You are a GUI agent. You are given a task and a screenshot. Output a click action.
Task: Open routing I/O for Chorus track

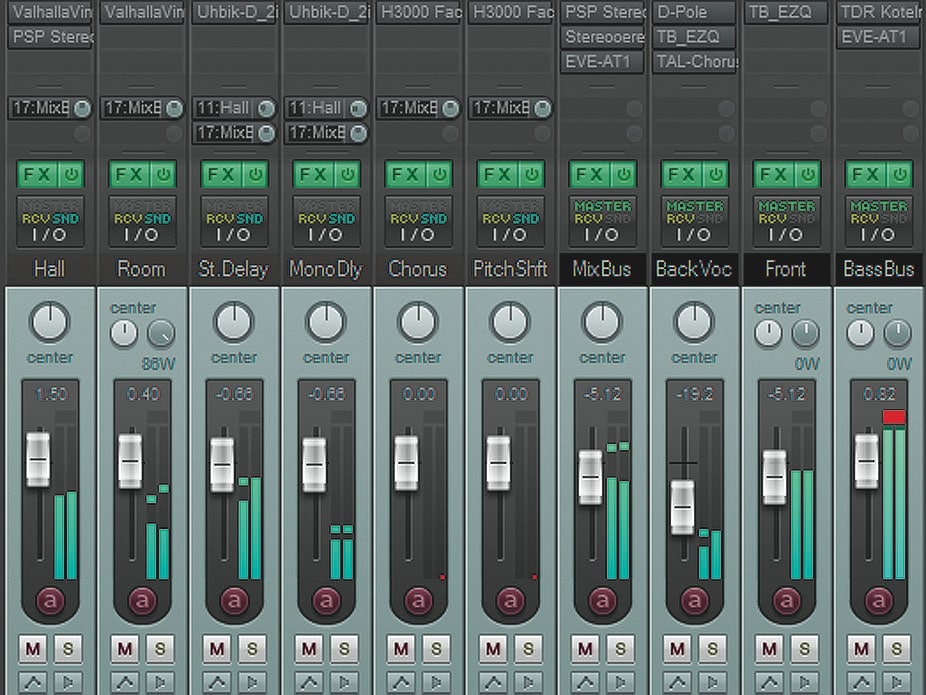click(418, 221)
